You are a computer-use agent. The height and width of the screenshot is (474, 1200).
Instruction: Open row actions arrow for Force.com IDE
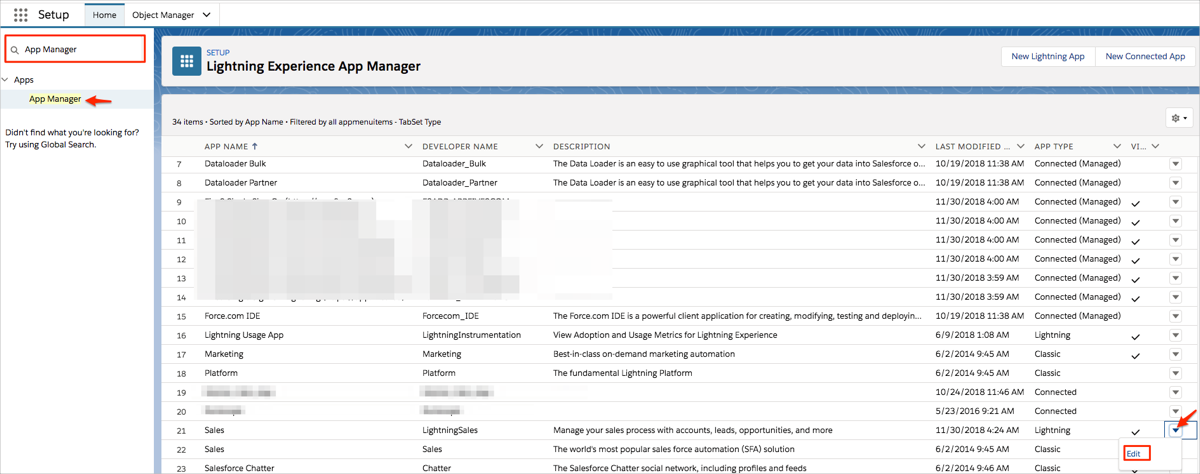click(x=1175, y=316)
